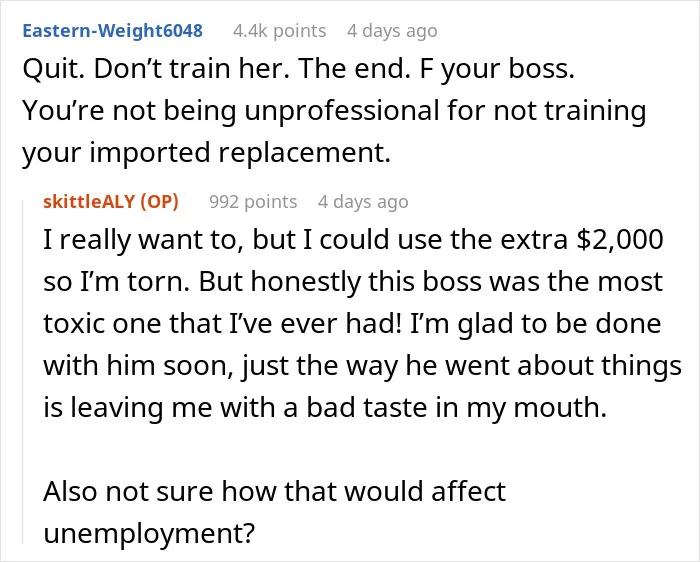Open OP reply's '4 days ago' permalink
This screenshot has height=562, width=700.
tap(363, 202)
